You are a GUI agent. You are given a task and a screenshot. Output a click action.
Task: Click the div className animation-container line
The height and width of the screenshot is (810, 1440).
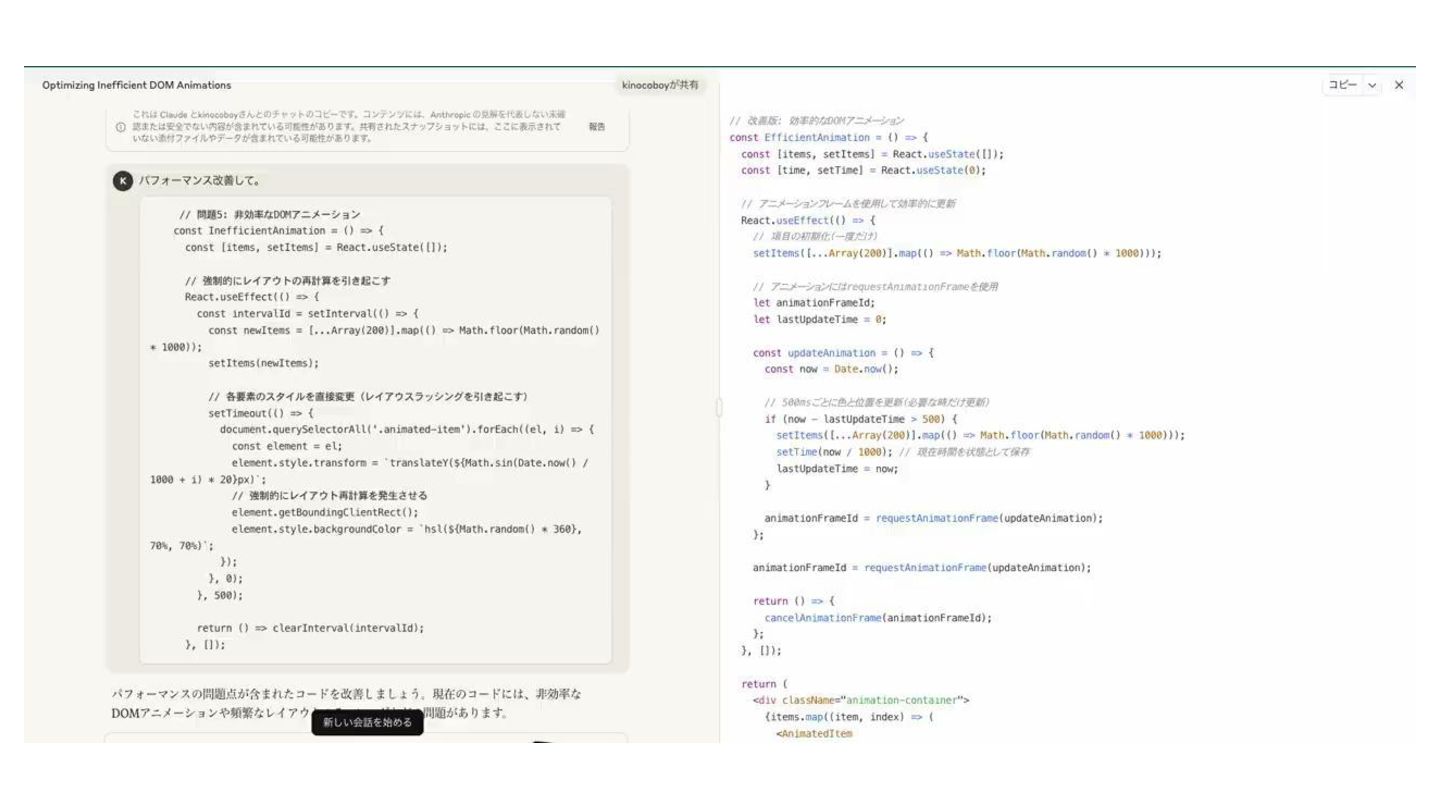click(860, 700)
